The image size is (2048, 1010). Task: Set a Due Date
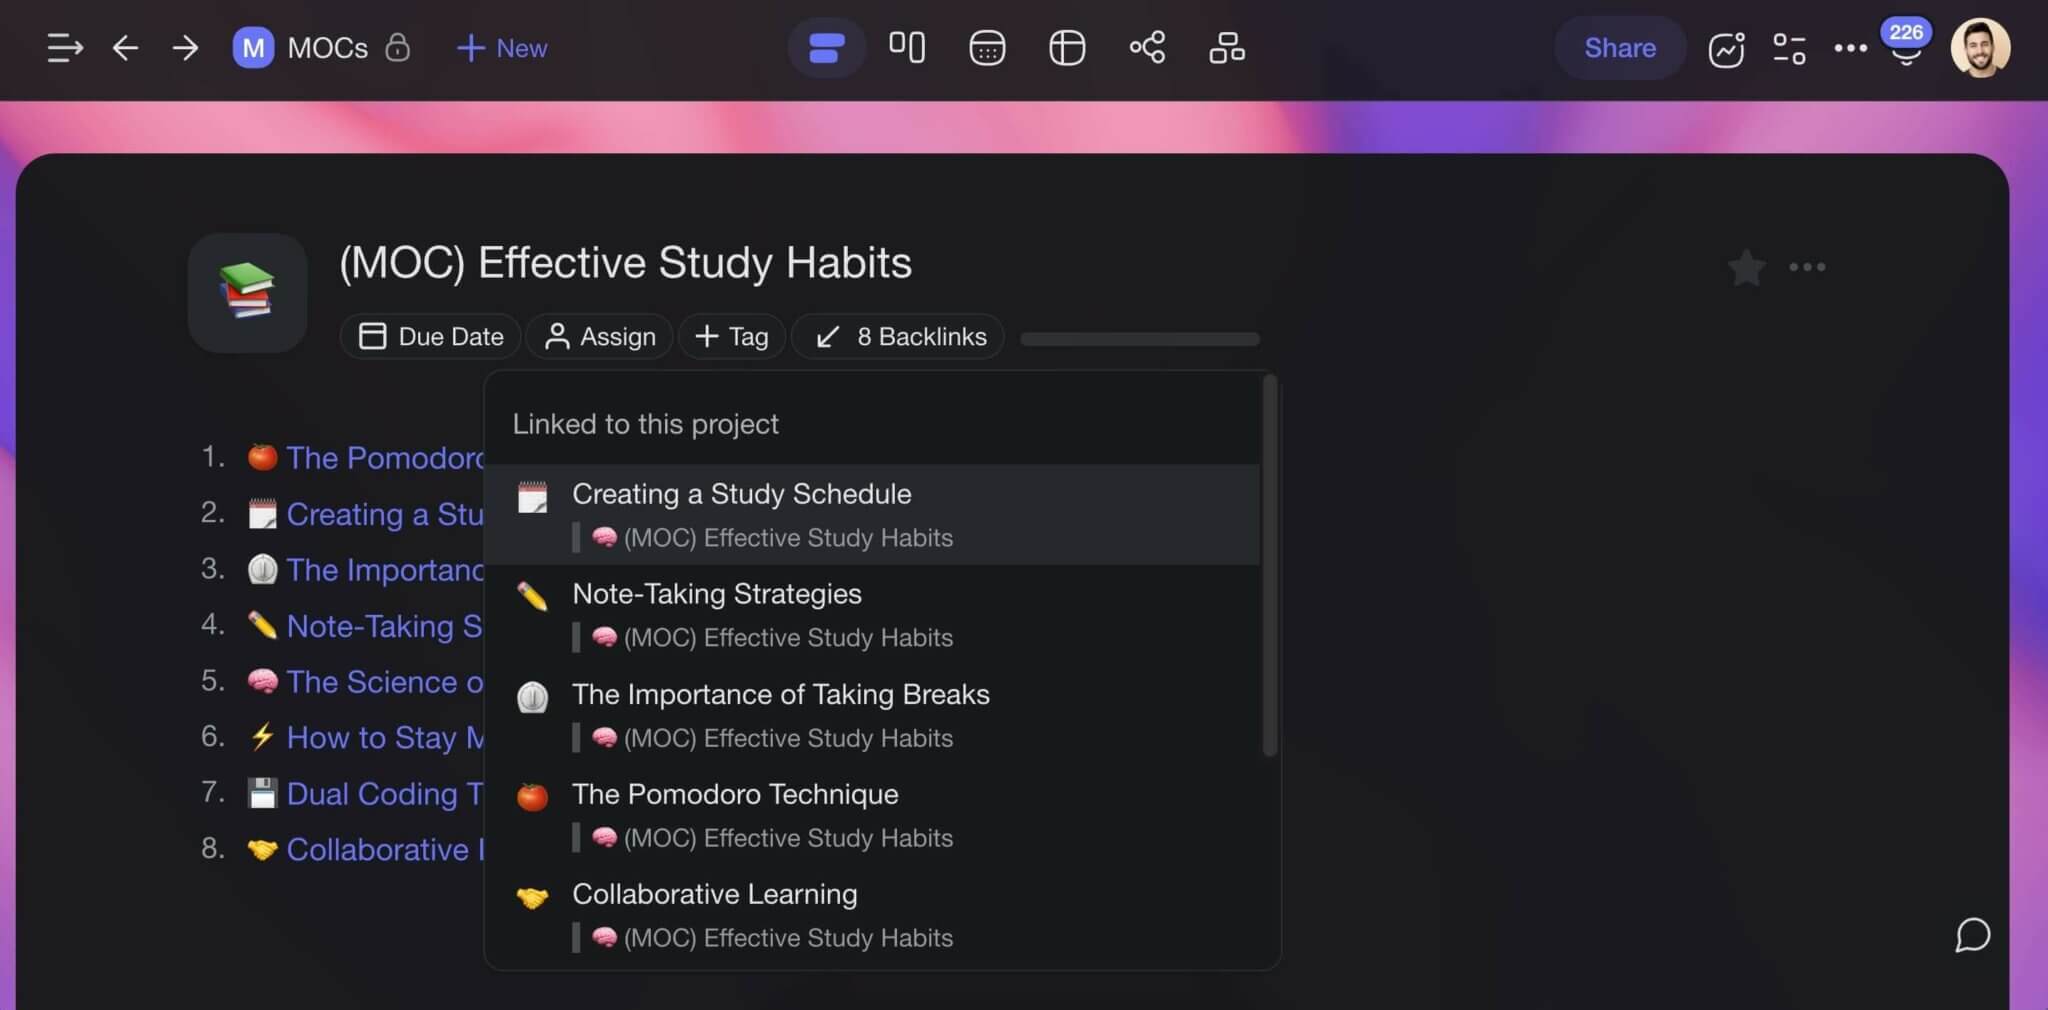(x=430, y=336)
